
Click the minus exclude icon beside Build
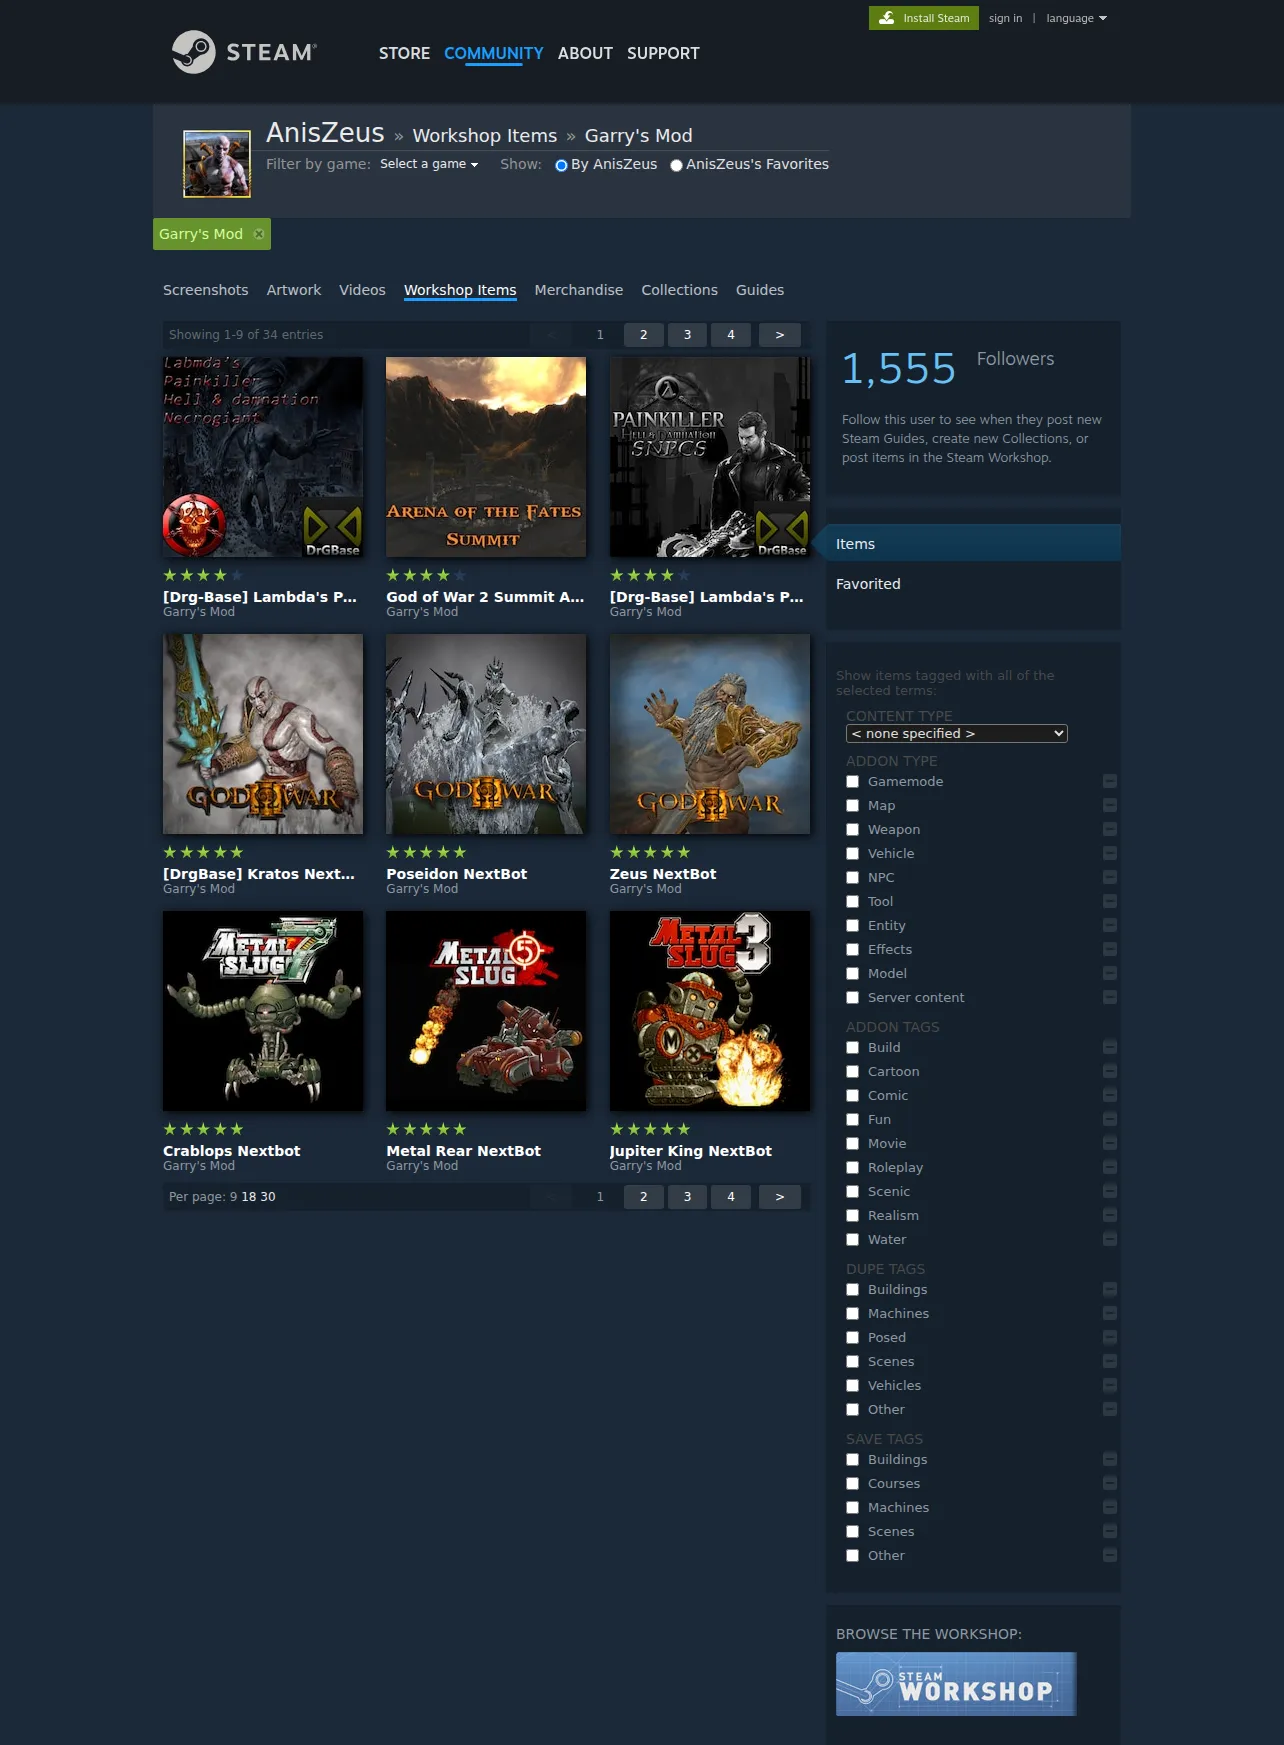click(1110, 1047)
